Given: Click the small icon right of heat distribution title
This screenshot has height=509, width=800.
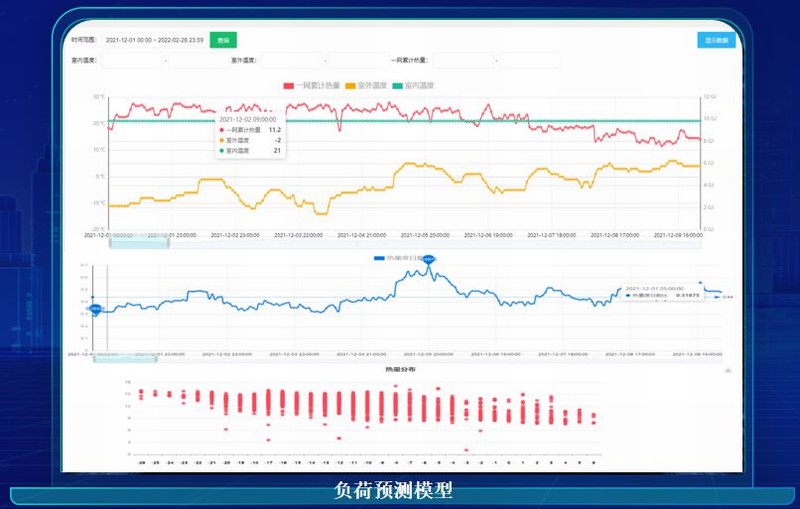Looking at the screenshot, I should (727, 370).
